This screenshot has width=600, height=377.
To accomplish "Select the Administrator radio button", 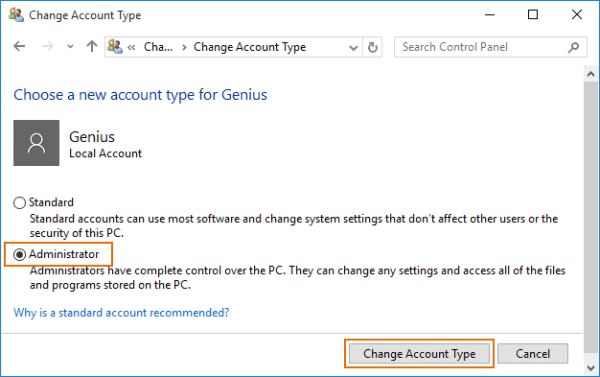I will 20,255.
